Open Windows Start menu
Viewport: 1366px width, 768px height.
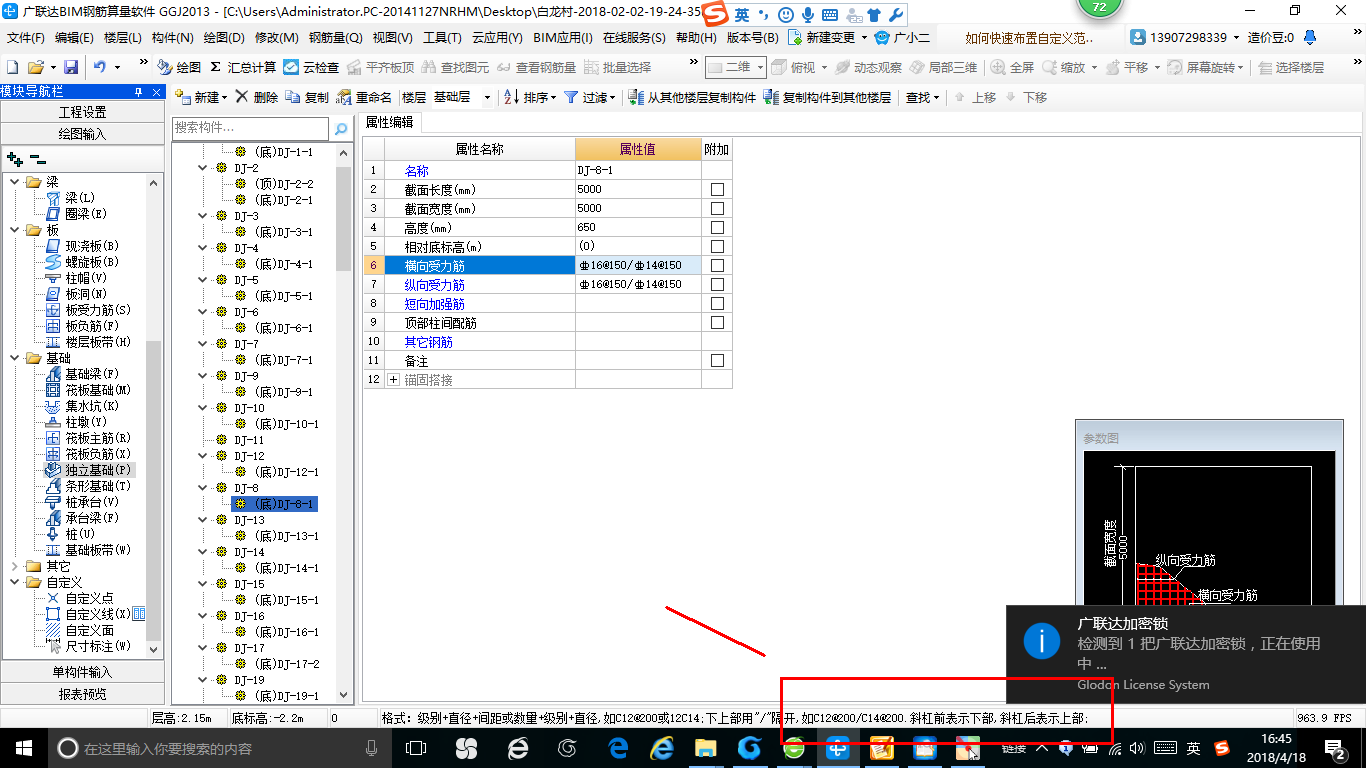(x=23, y=748)
